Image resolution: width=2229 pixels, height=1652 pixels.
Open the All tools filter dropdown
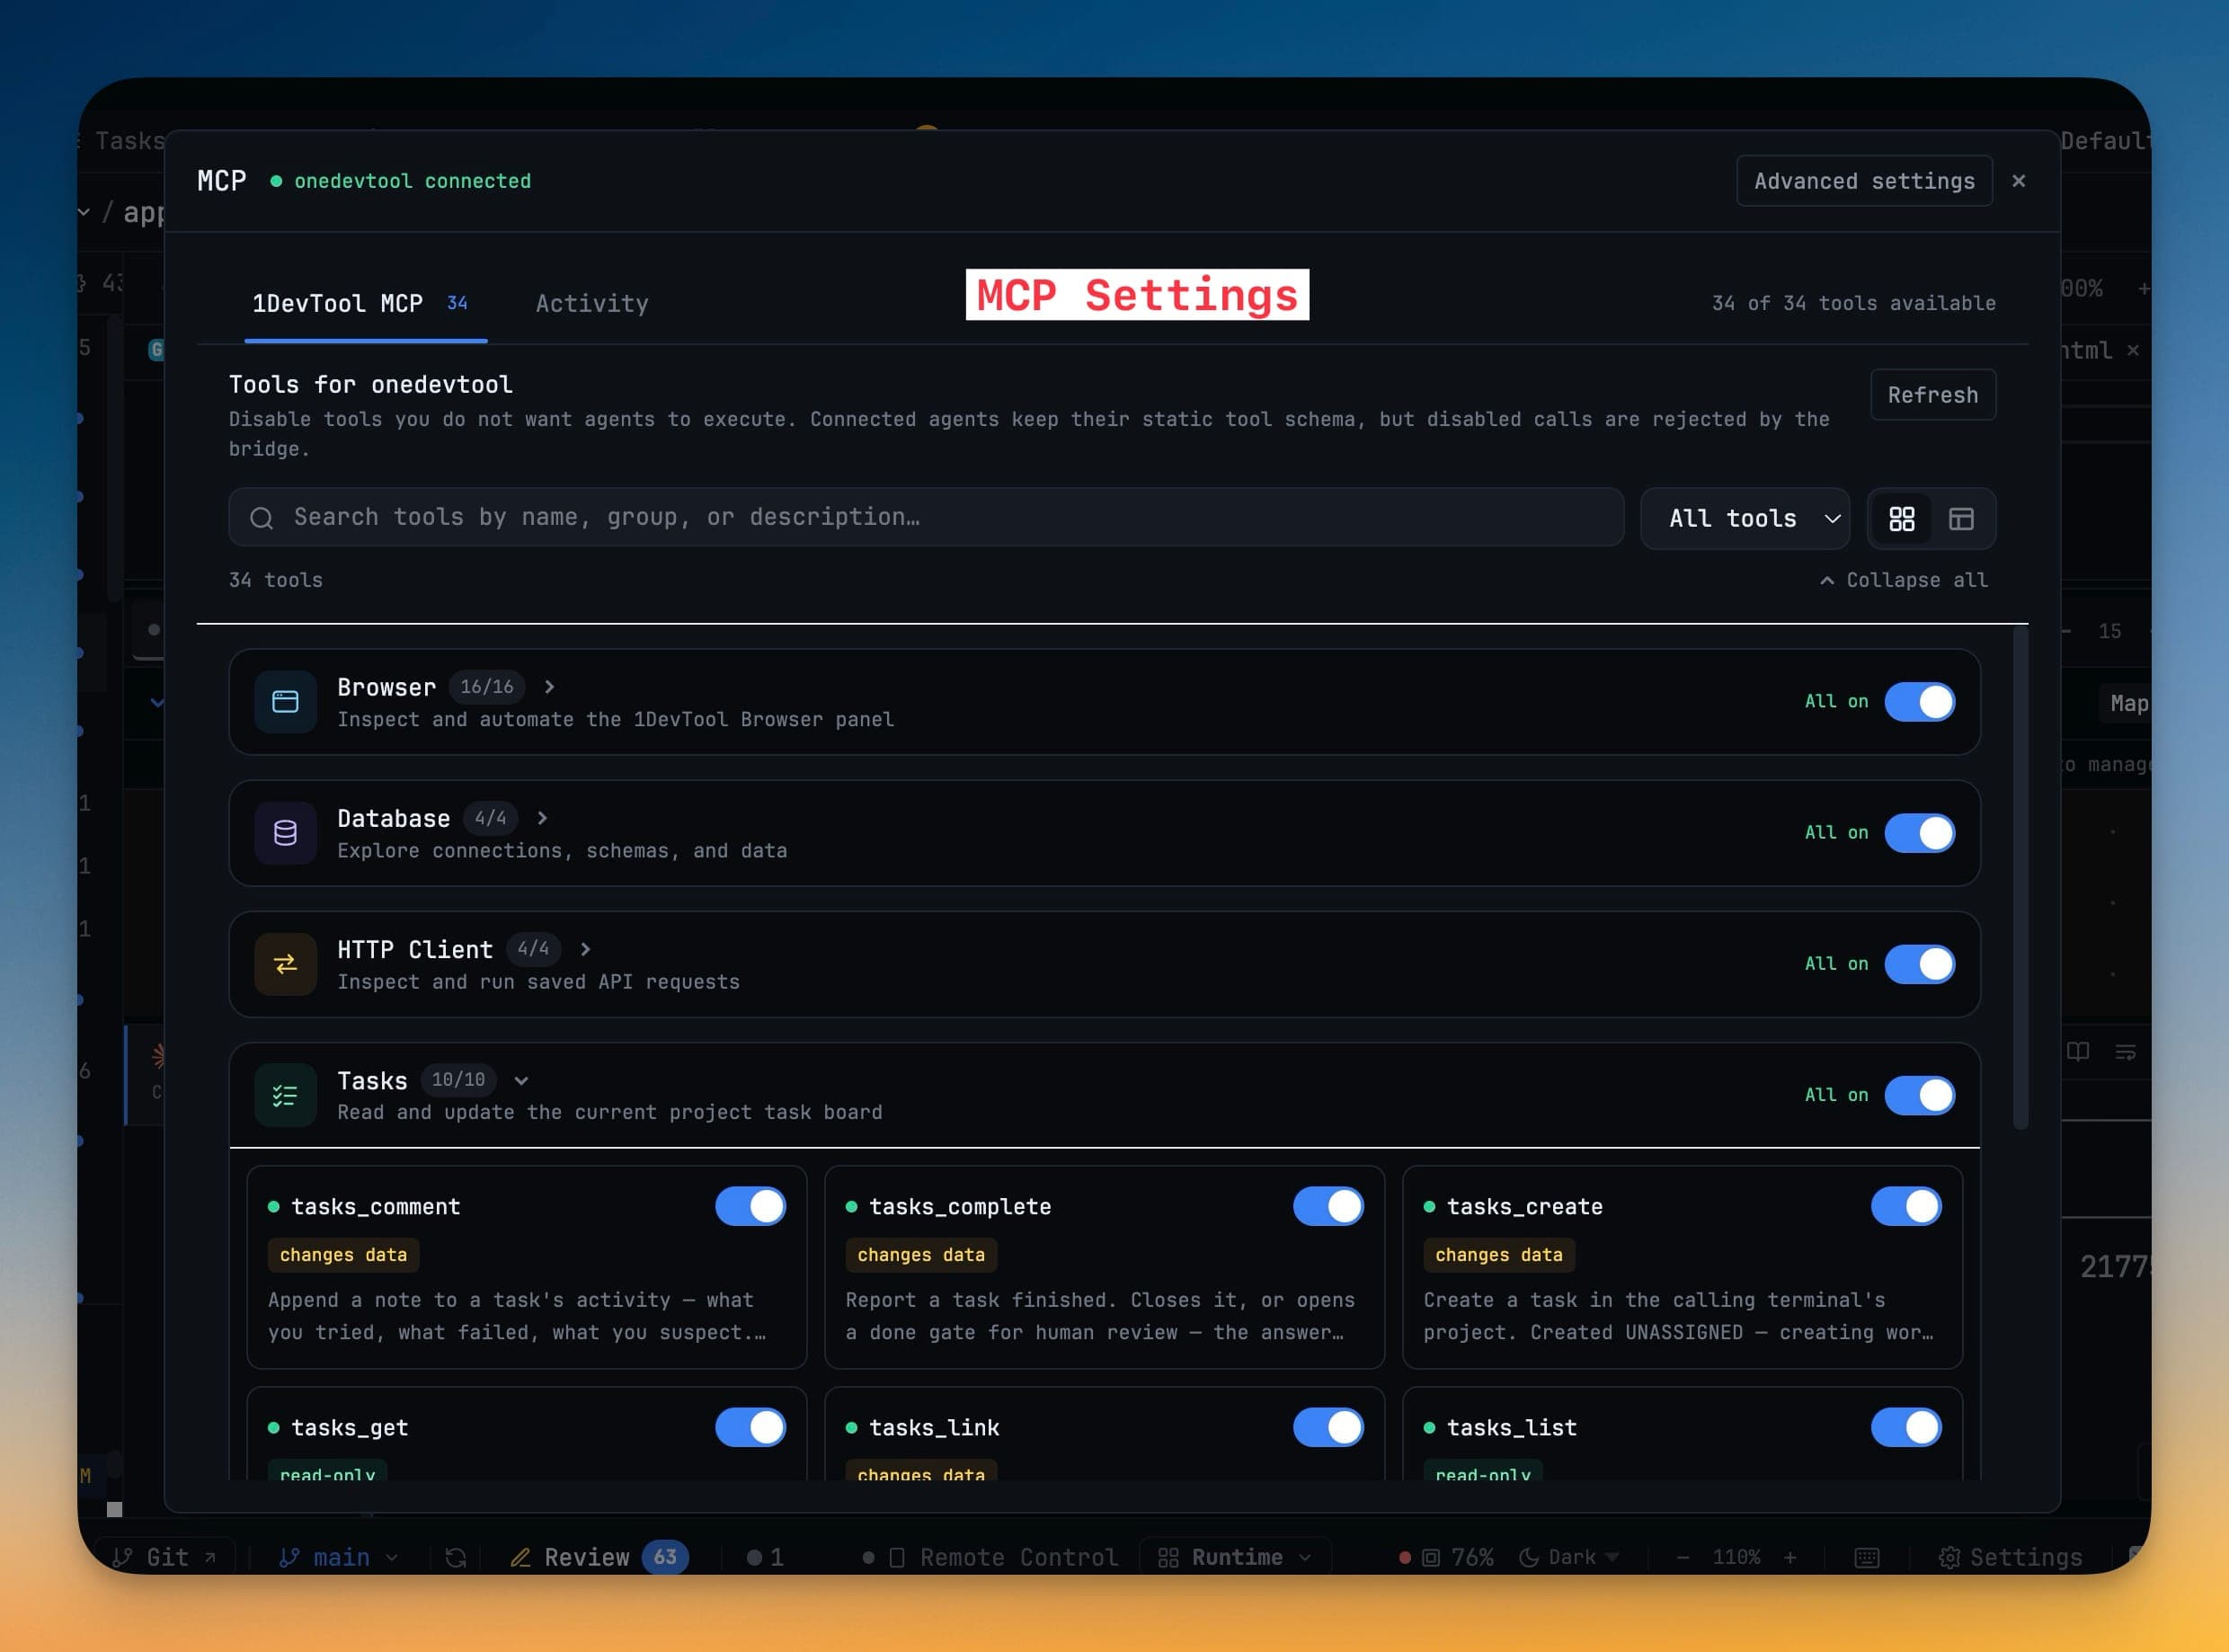tap(1745, 518)
